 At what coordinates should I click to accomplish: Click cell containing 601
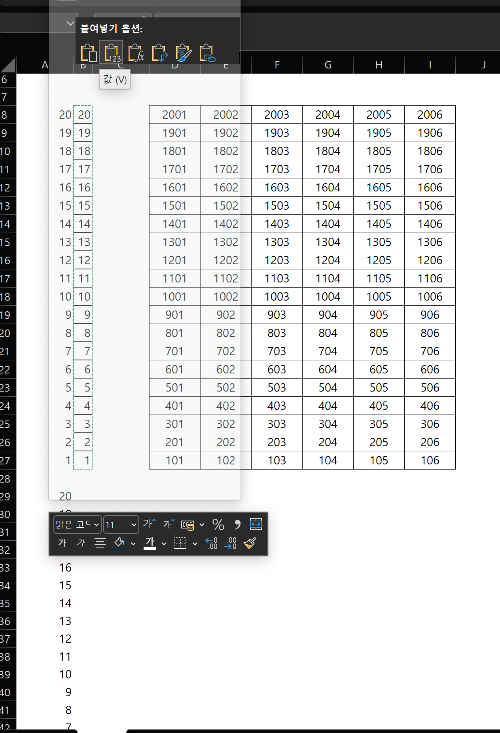[x=175, y=369]
